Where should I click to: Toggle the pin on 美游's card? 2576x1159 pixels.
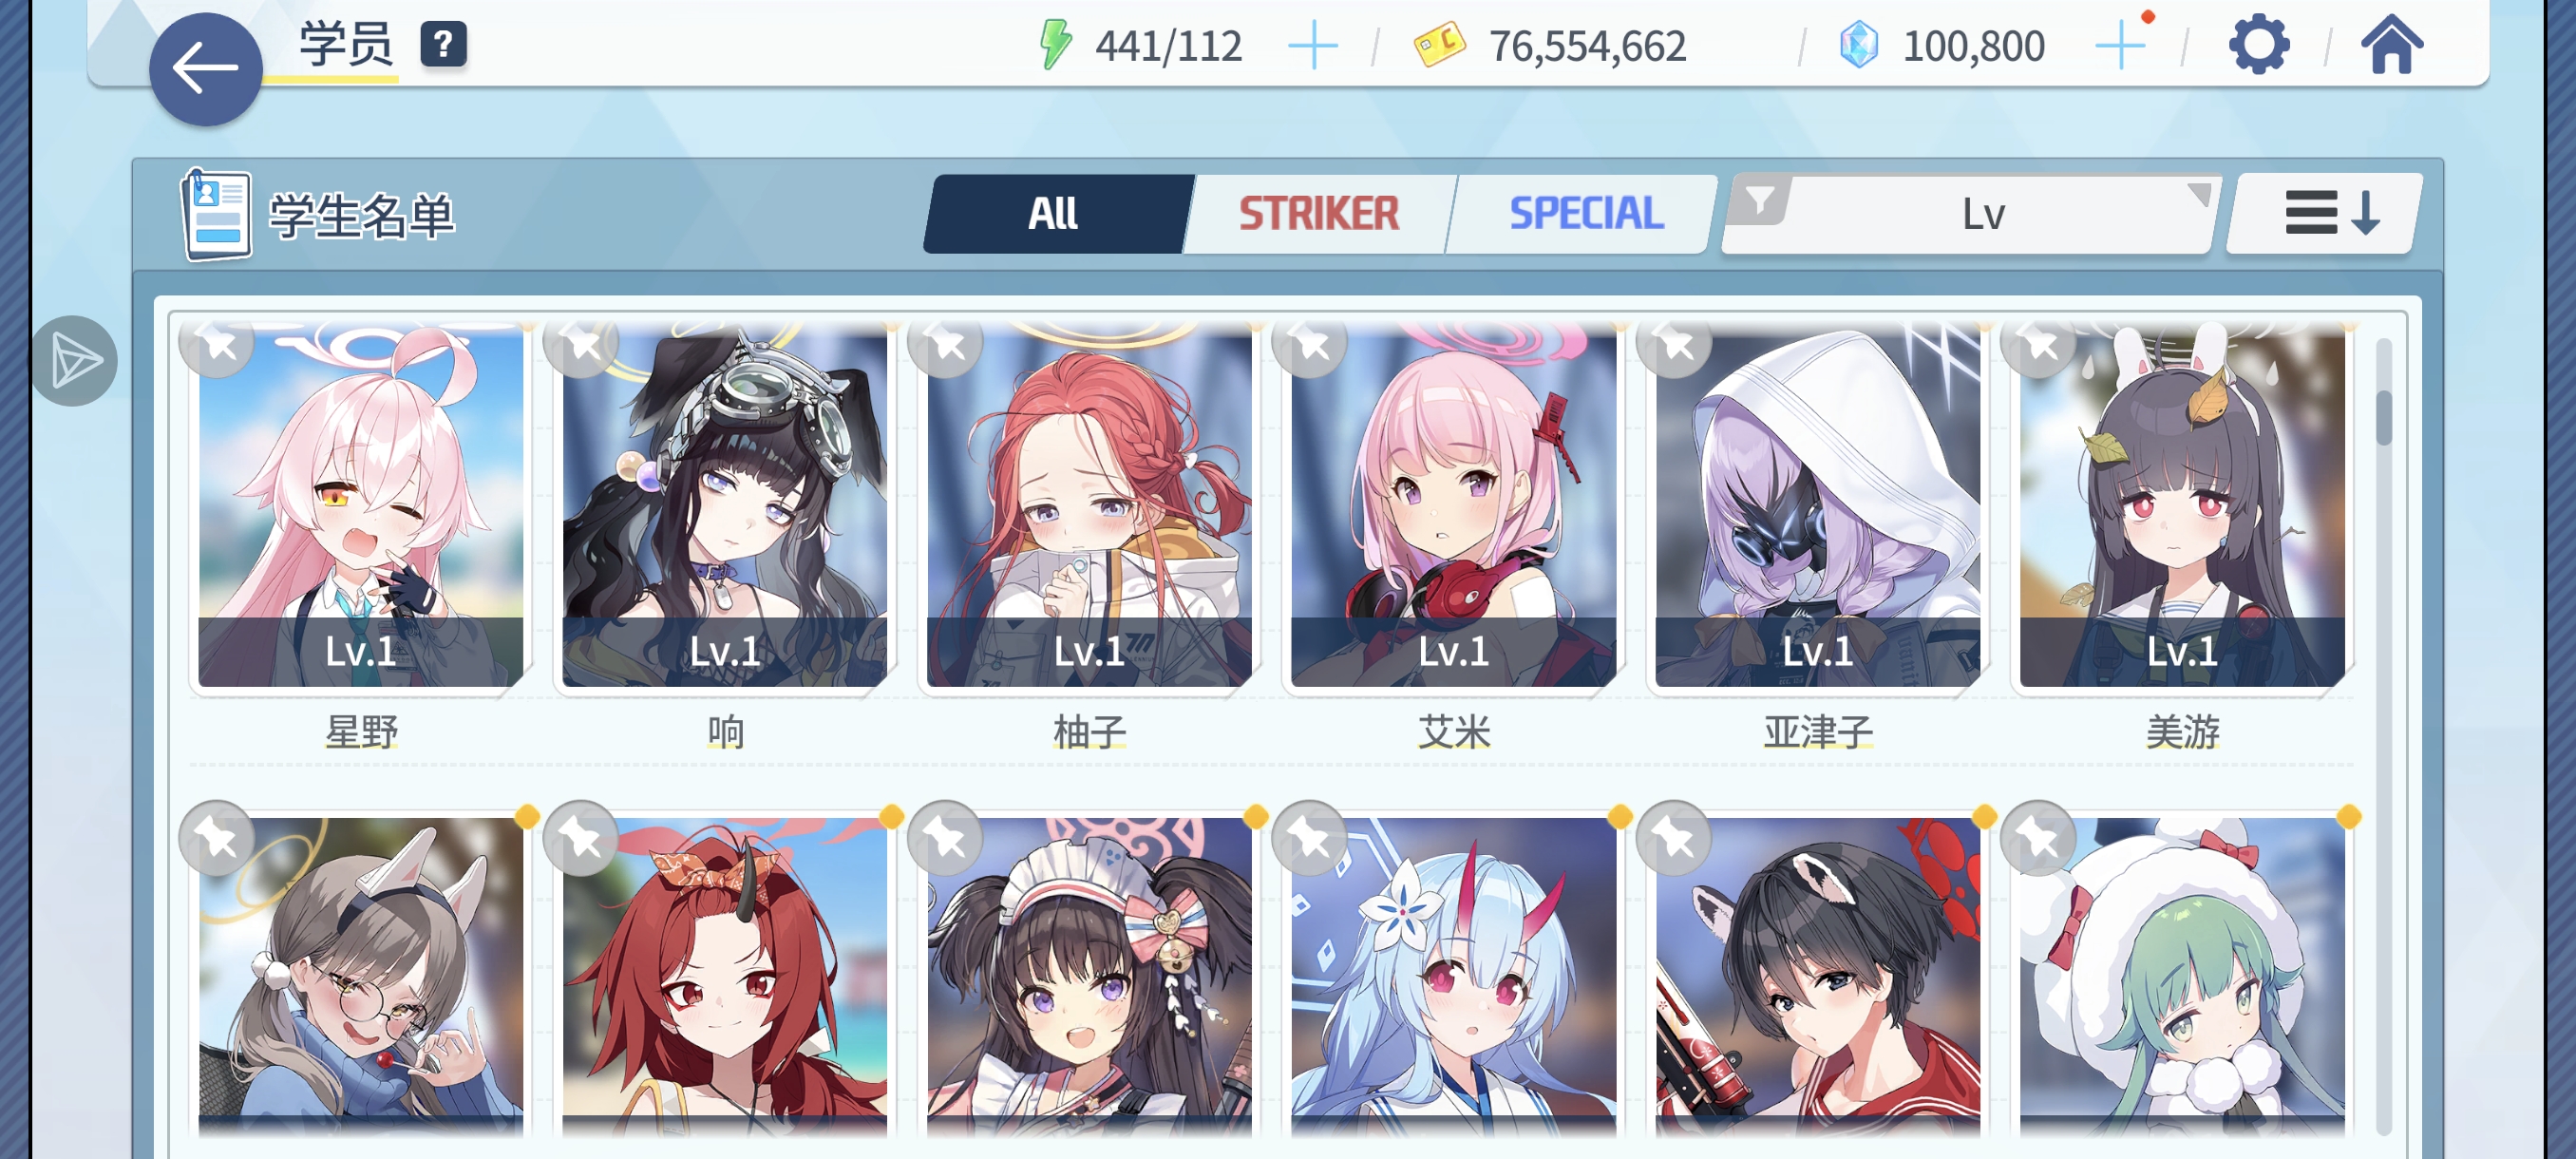tap(2039, 345)
